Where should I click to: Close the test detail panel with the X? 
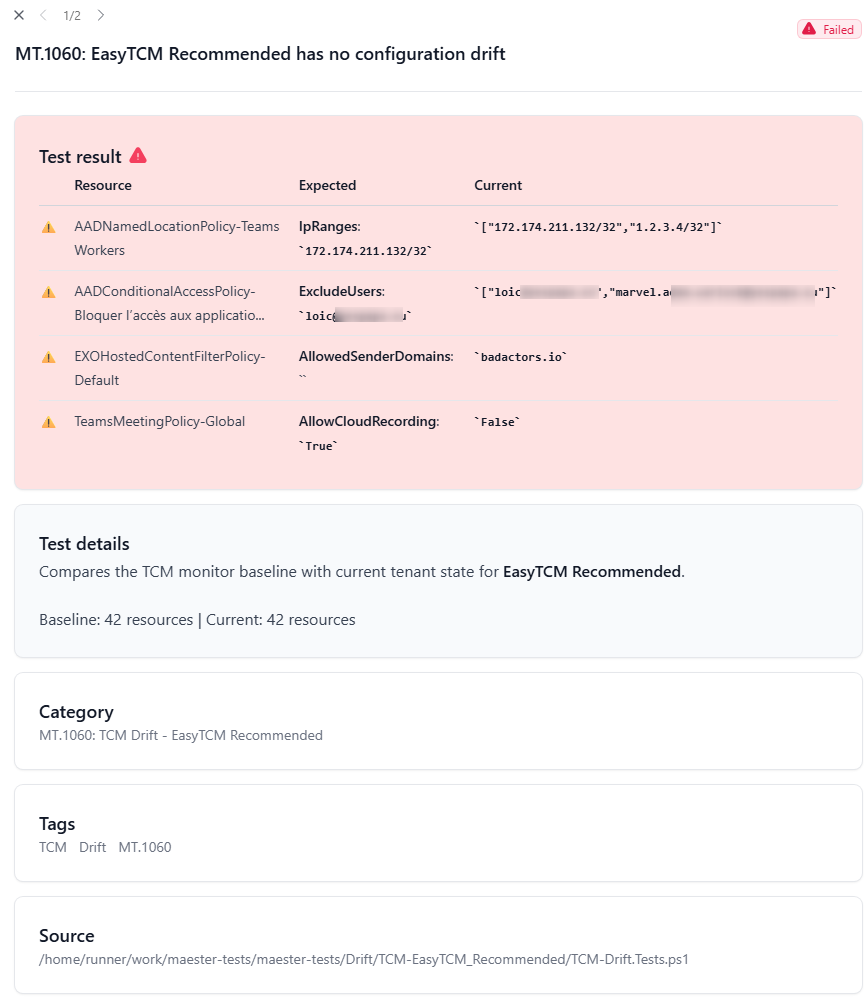click(x=17, y=15)
